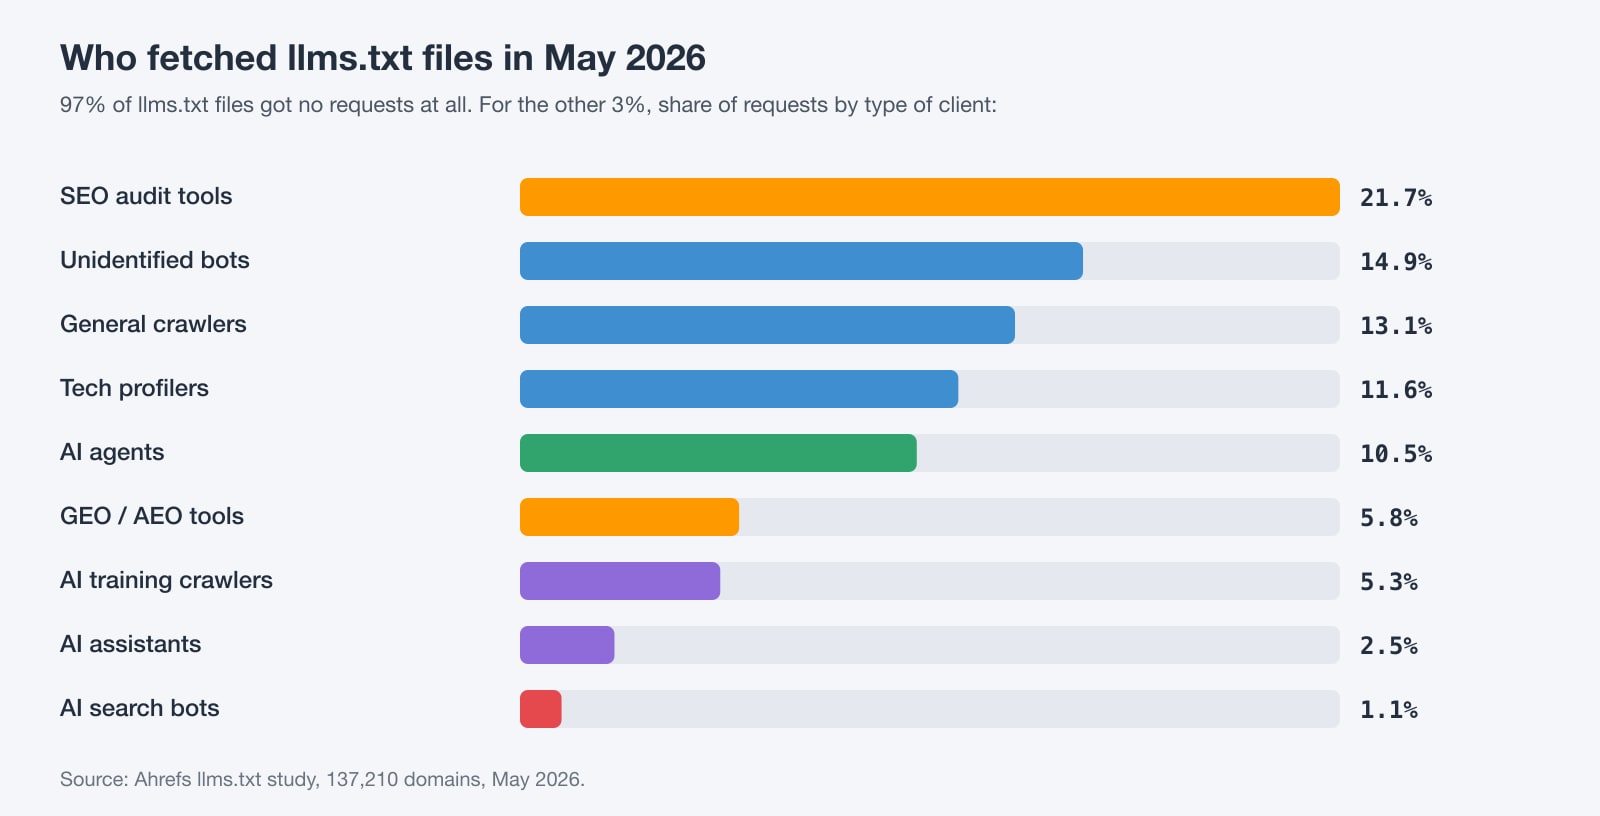Click the 13.1% value

coord(1396,326)
